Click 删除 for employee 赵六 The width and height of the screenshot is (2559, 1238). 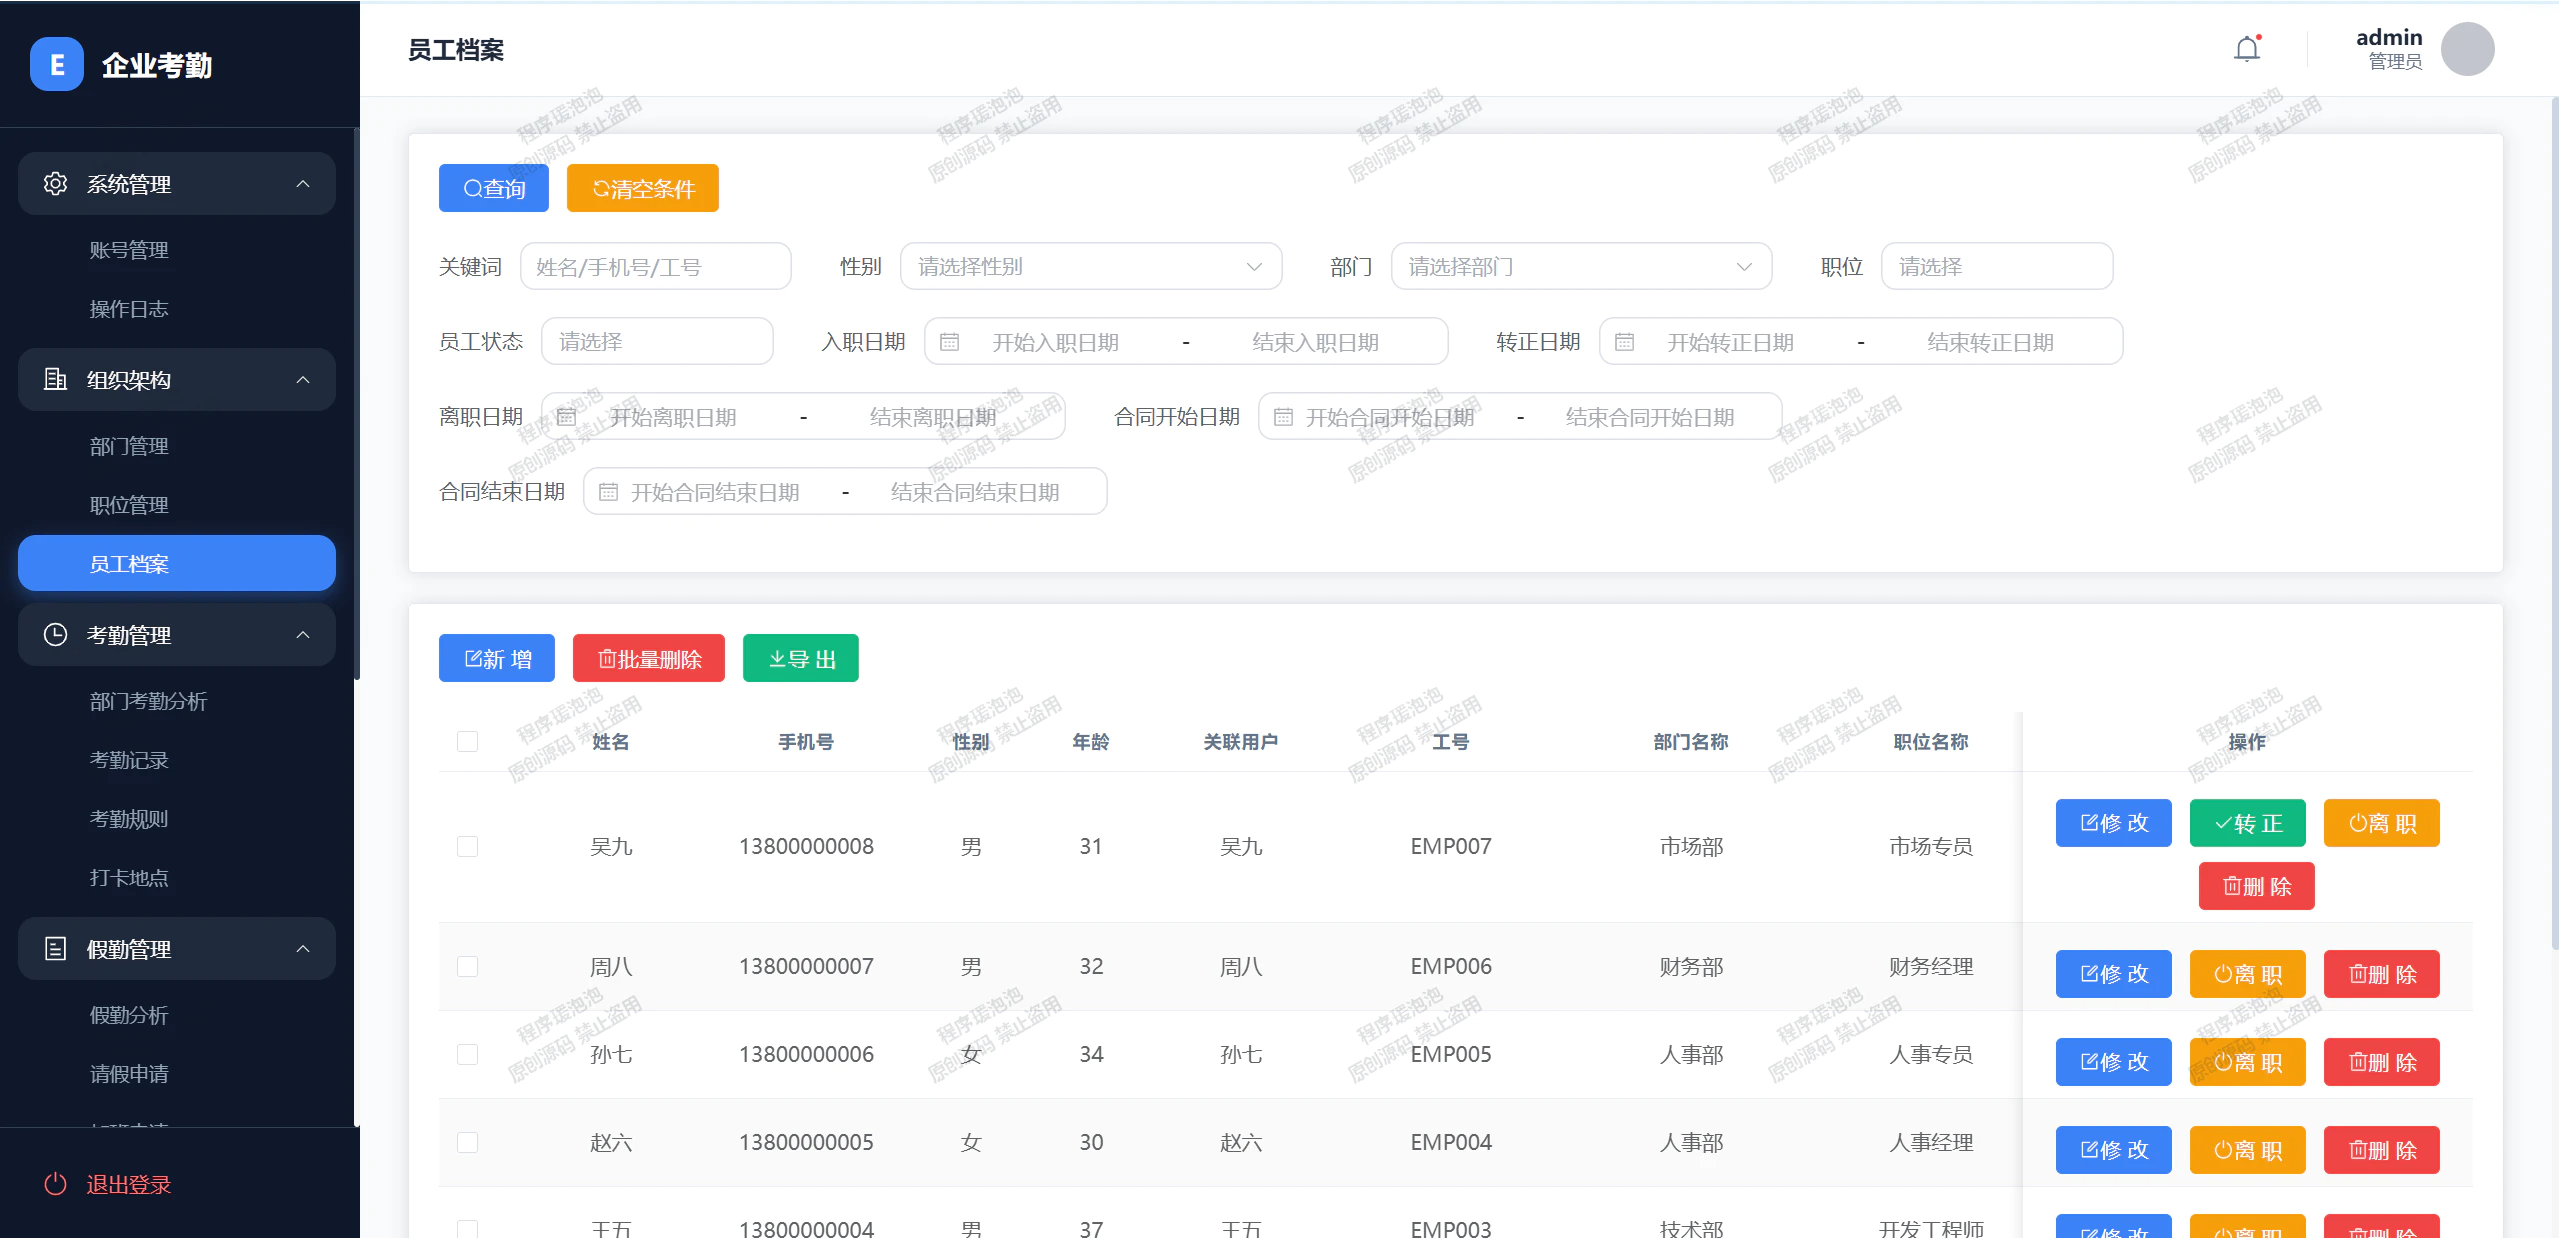[x=2382, y=1150]
